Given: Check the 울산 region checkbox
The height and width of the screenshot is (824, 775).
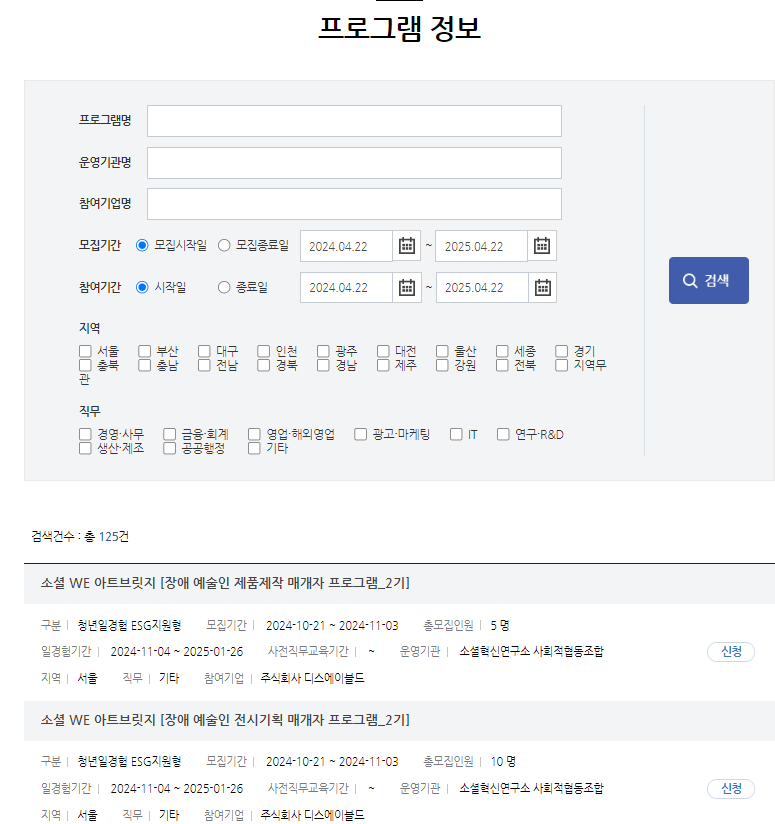Looking at the screenshot, I should tap(442, 351).
